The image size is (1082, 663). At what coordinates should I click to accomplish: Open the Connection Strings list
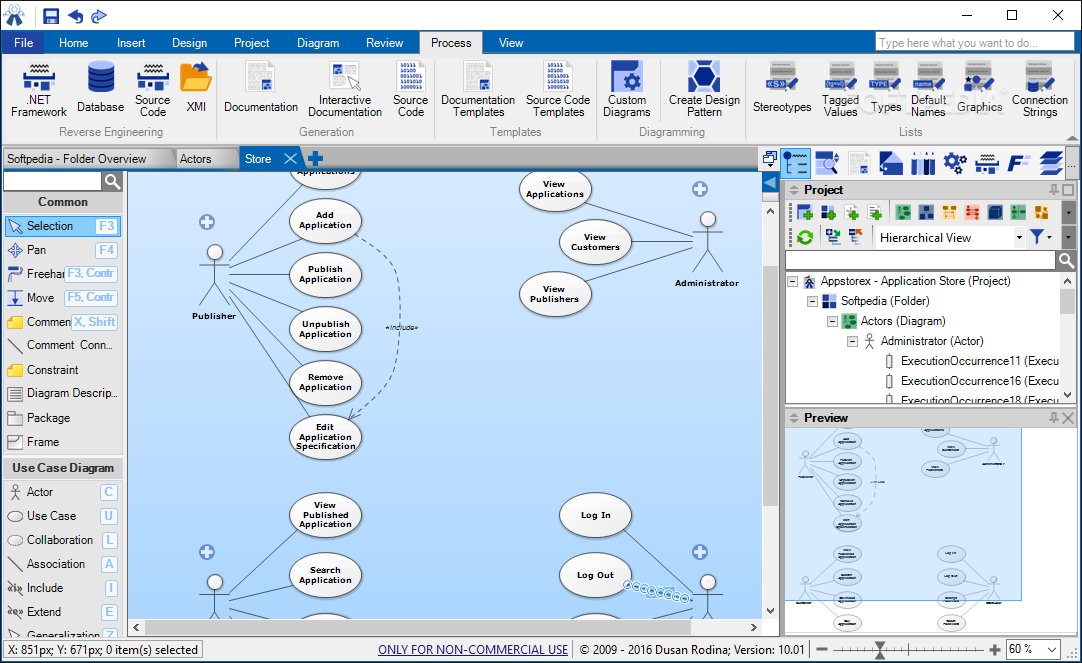click(1040, 90)
